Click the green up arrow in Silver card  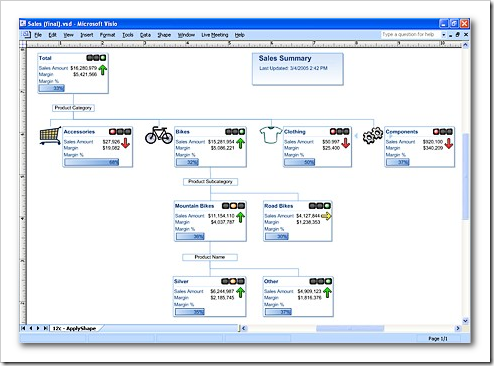point(240,293)
